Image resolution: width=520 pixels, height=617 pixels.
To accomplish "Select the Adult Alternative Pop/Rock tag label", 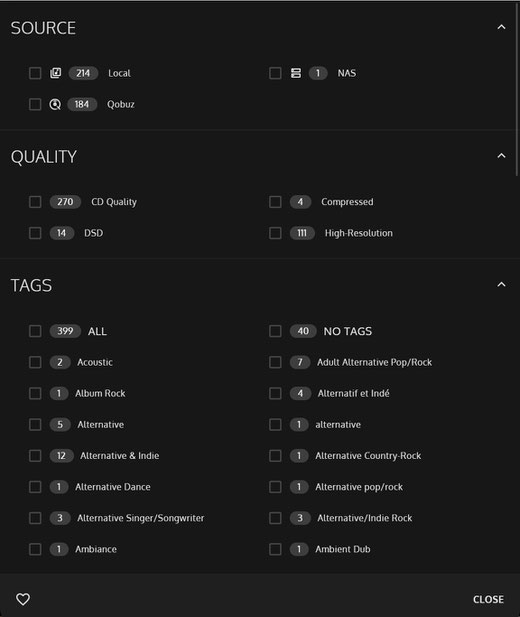I will tap(374, 362).
